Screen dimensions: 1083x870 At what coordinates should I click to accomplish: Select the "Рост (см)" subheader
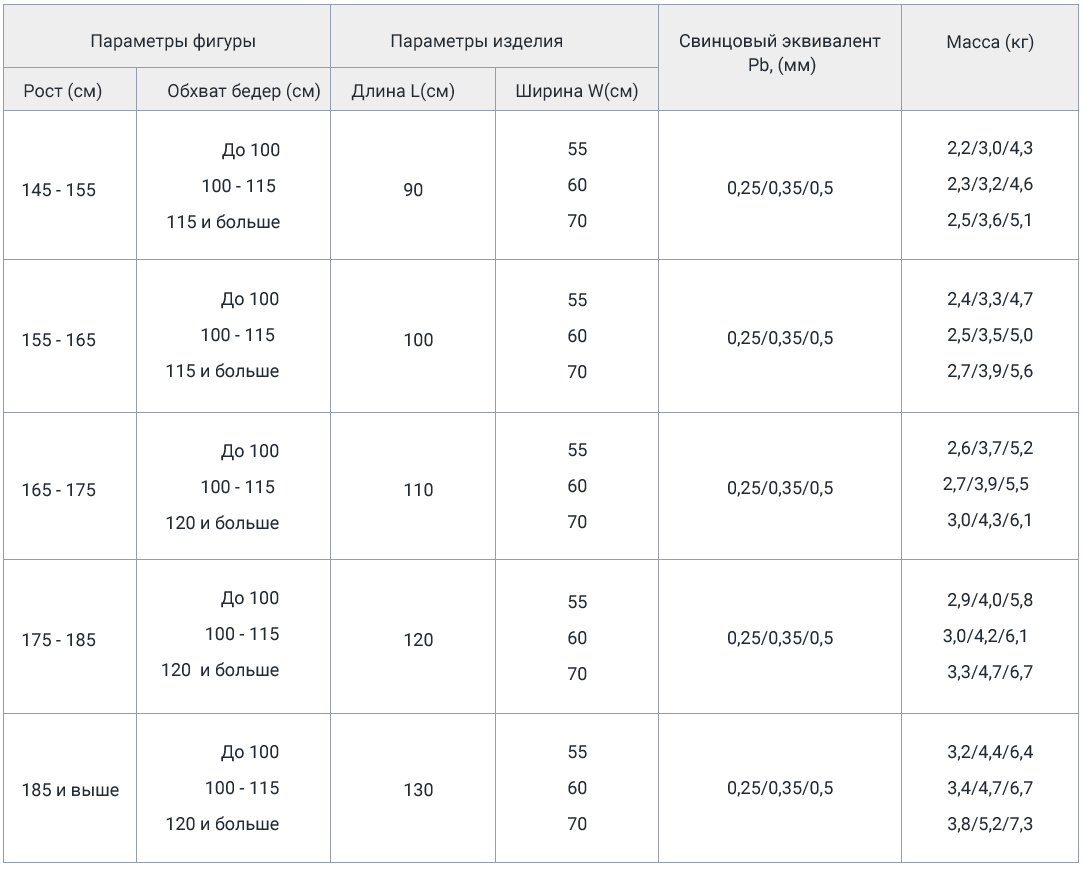(x=62, y=92)
